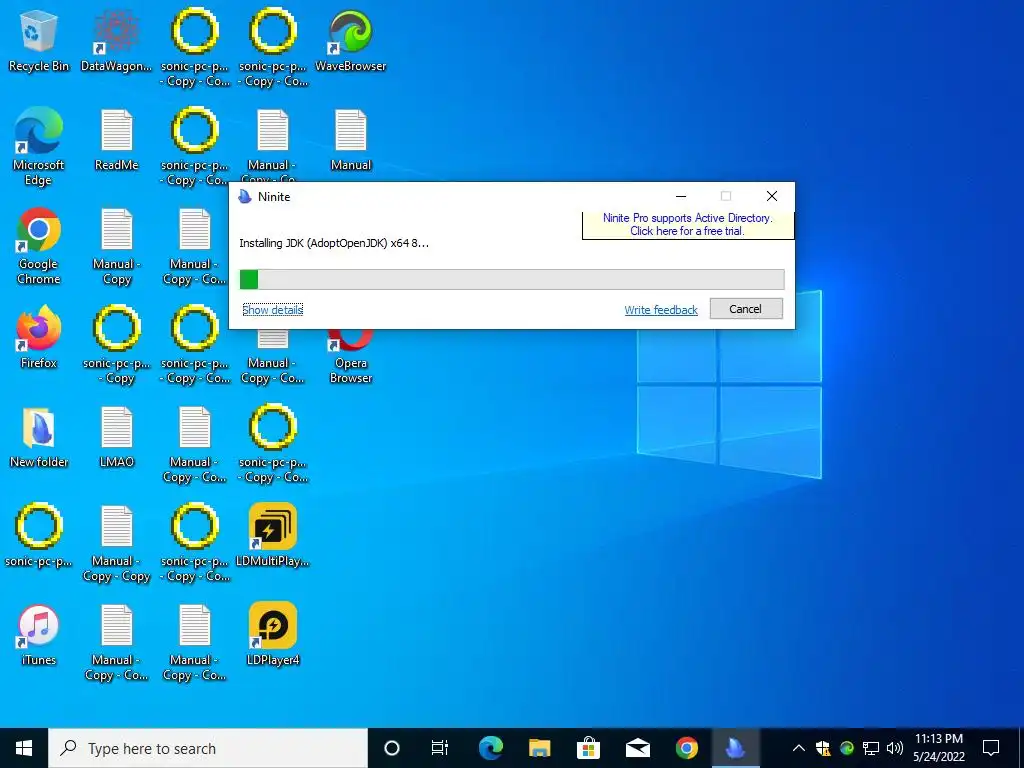Image resolution: width=1024 pixels, height=768 pixels.
Task: Select the Opera Browser desktop shortcut
Action: click(x=351, y=357)
